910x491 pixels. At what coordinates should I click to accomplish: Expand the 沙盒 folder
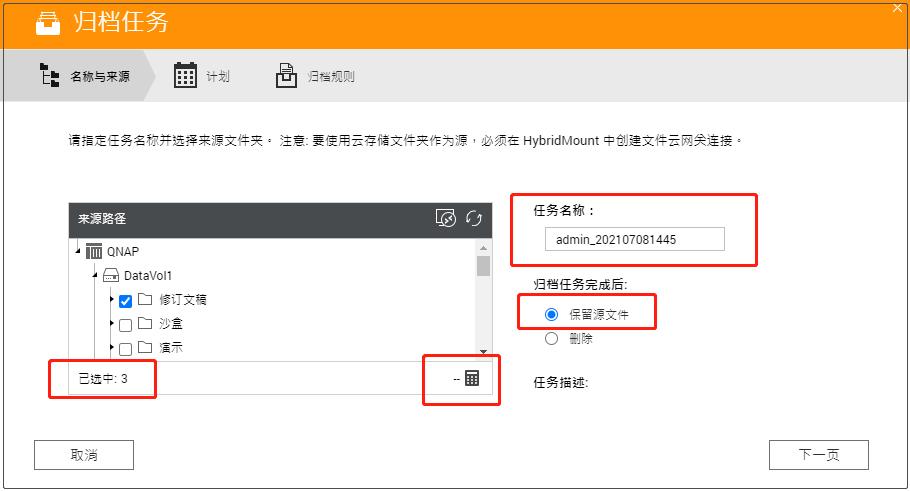pyautogui.click(x=111, y=323)
